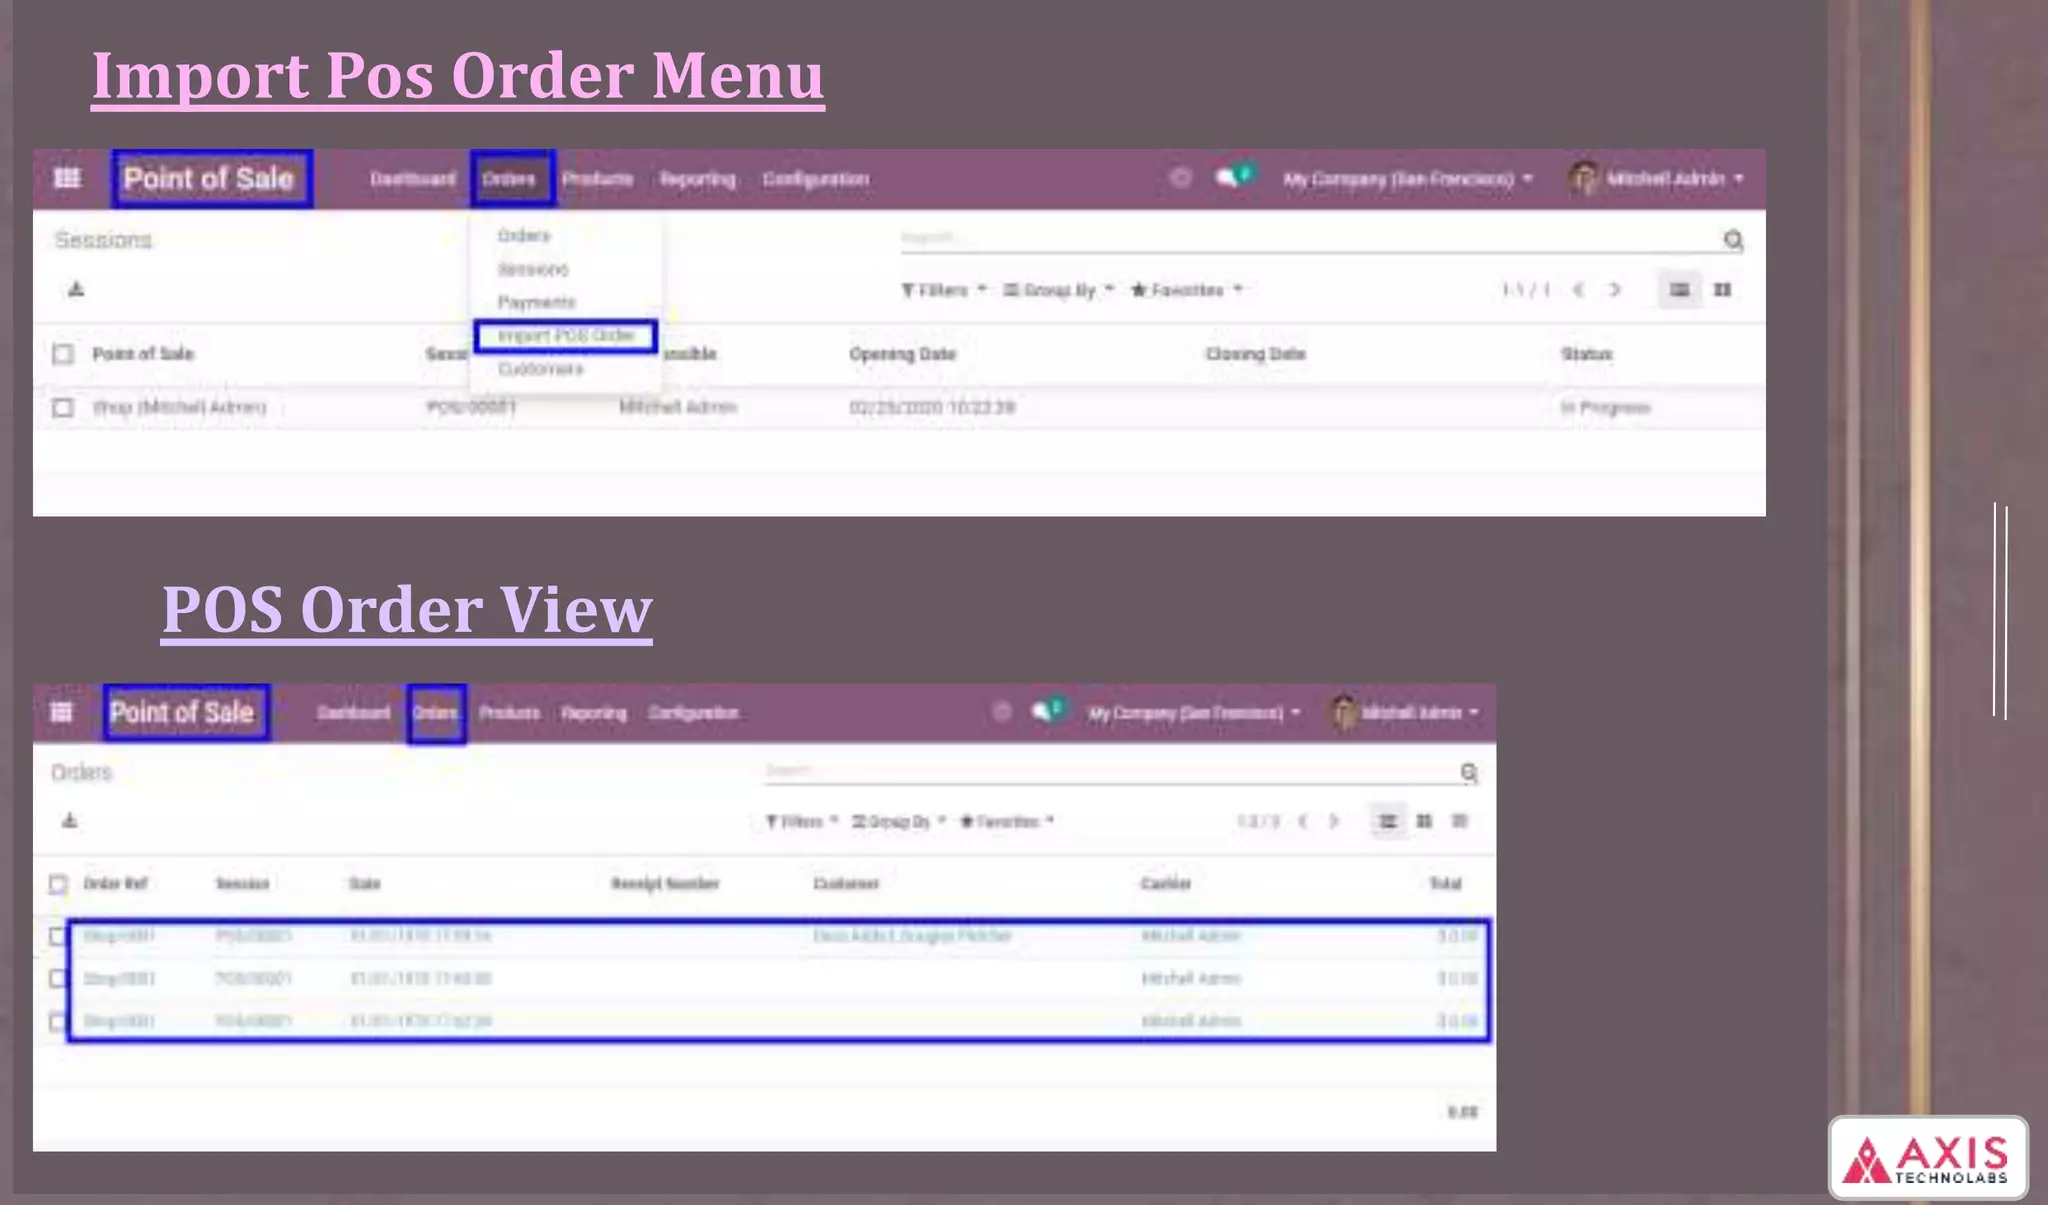Switch to kanban view in Orders screenshot
Screen dimensions: 2048x1205
(x=1424, y=821)
